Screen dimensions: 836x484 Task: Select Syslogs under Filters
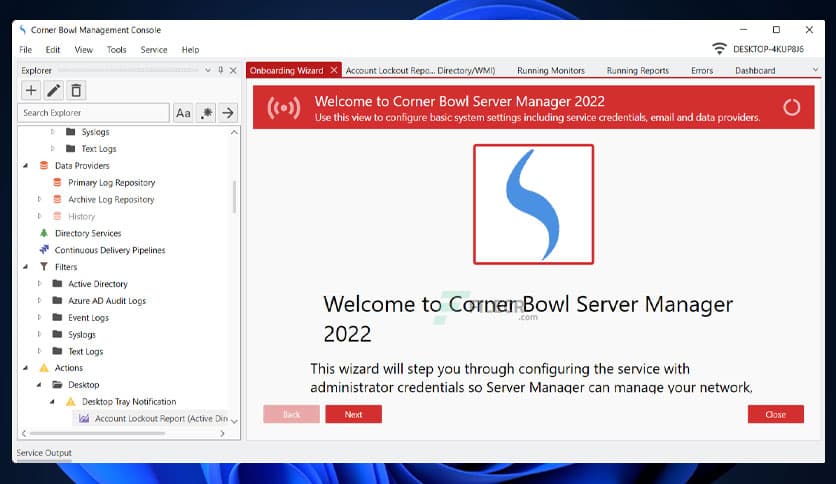coord(82,335)
